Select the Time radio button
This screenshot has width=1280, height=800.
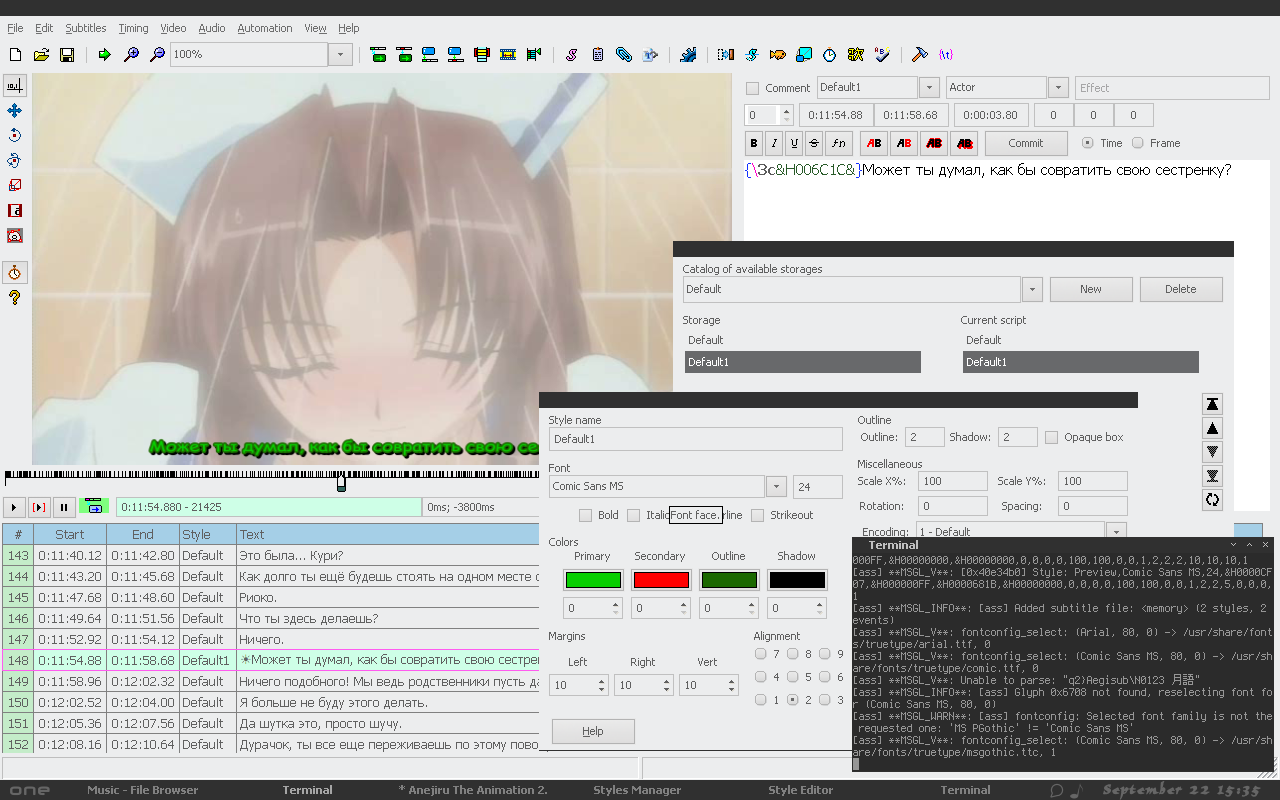click(1088, 143)
